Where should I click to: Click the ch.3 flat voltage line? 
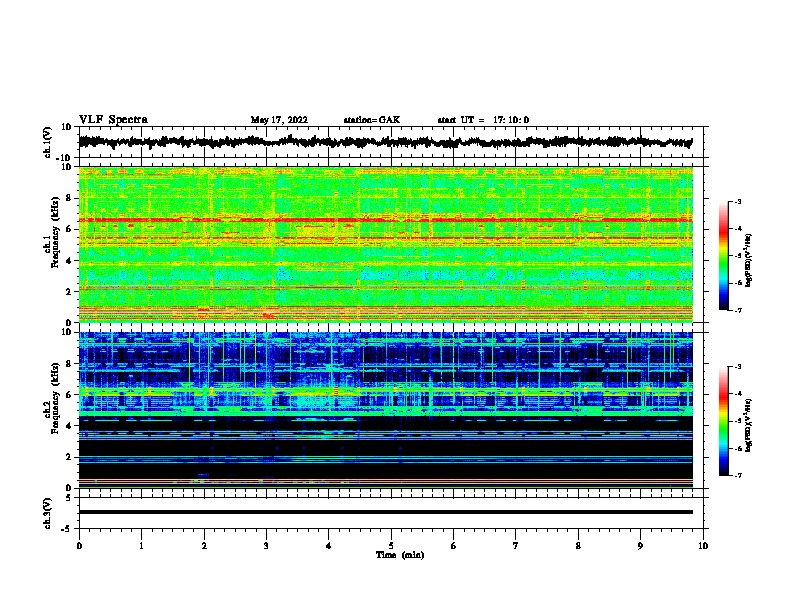coord(386,512)
